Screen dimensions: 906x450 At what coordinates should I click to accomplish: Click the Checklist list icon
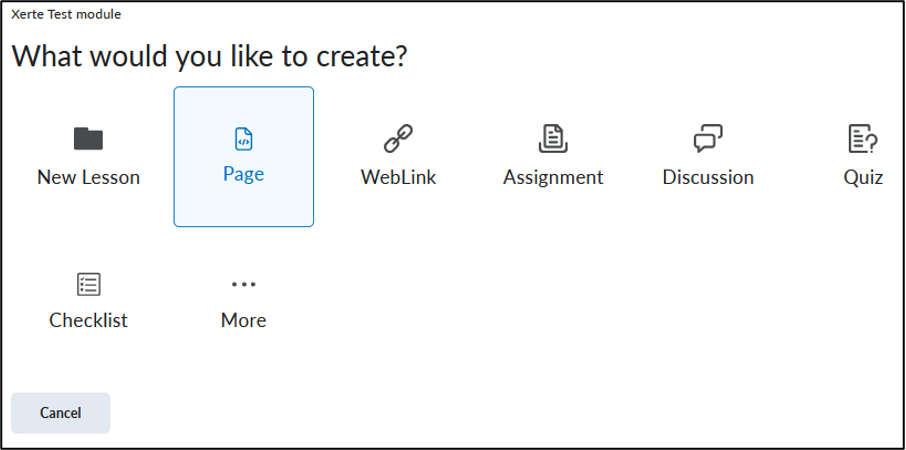(88, 284)
